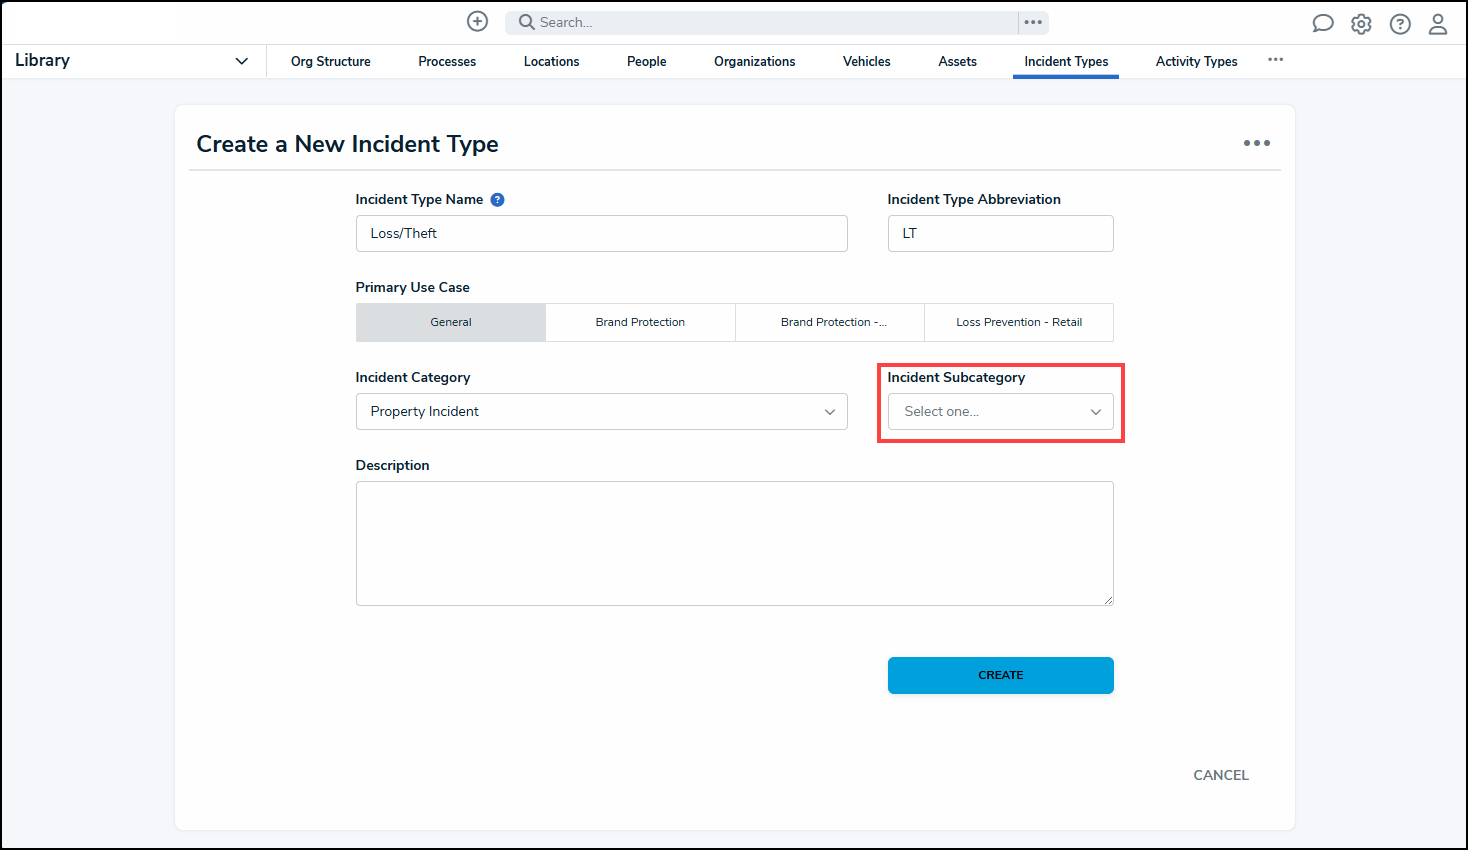Keep General selected as primary use case
The width and height of the screenshot is (1468, 850).
point(450,322)
